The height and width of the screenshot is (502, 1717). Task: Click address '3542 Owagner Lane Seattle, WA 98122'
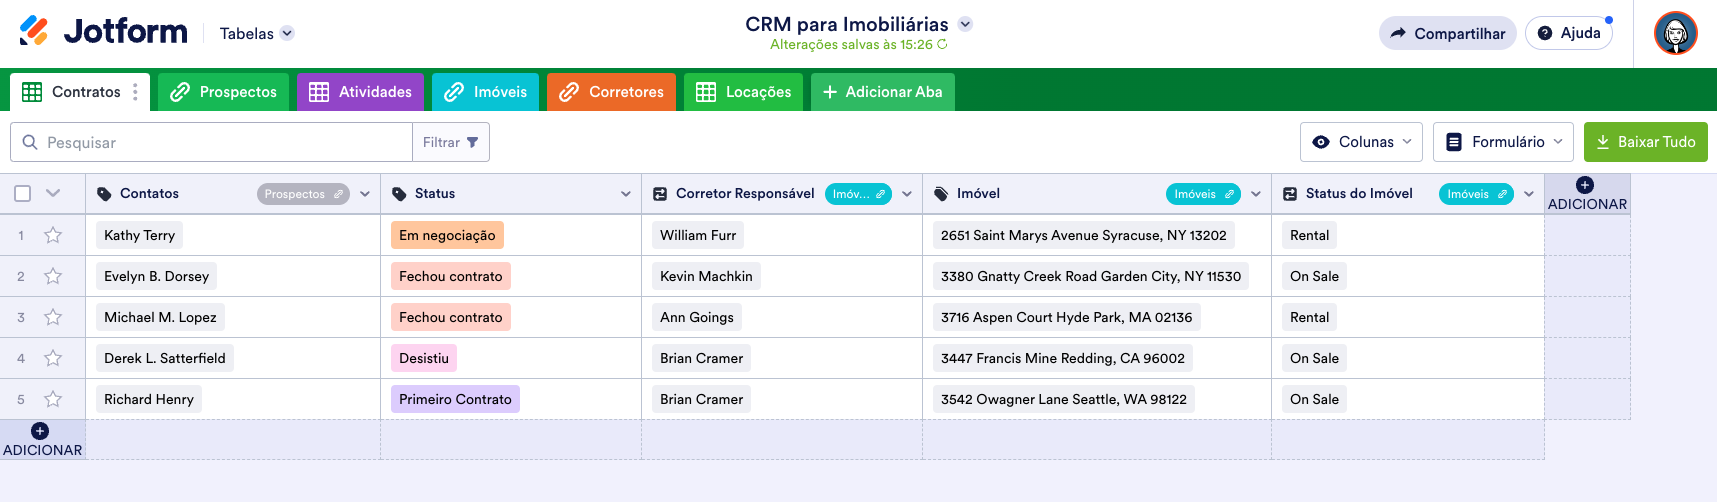[1064, 399]
